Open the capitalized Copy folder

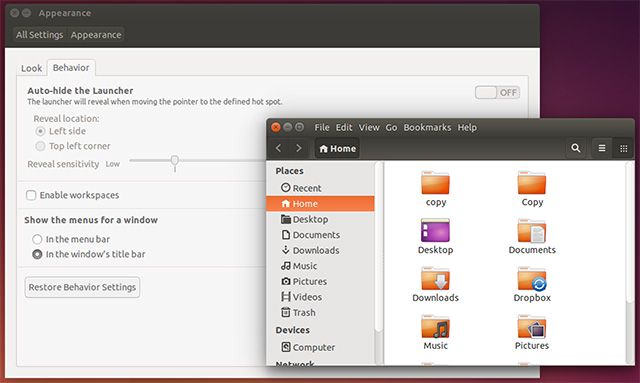click(531, 183)
